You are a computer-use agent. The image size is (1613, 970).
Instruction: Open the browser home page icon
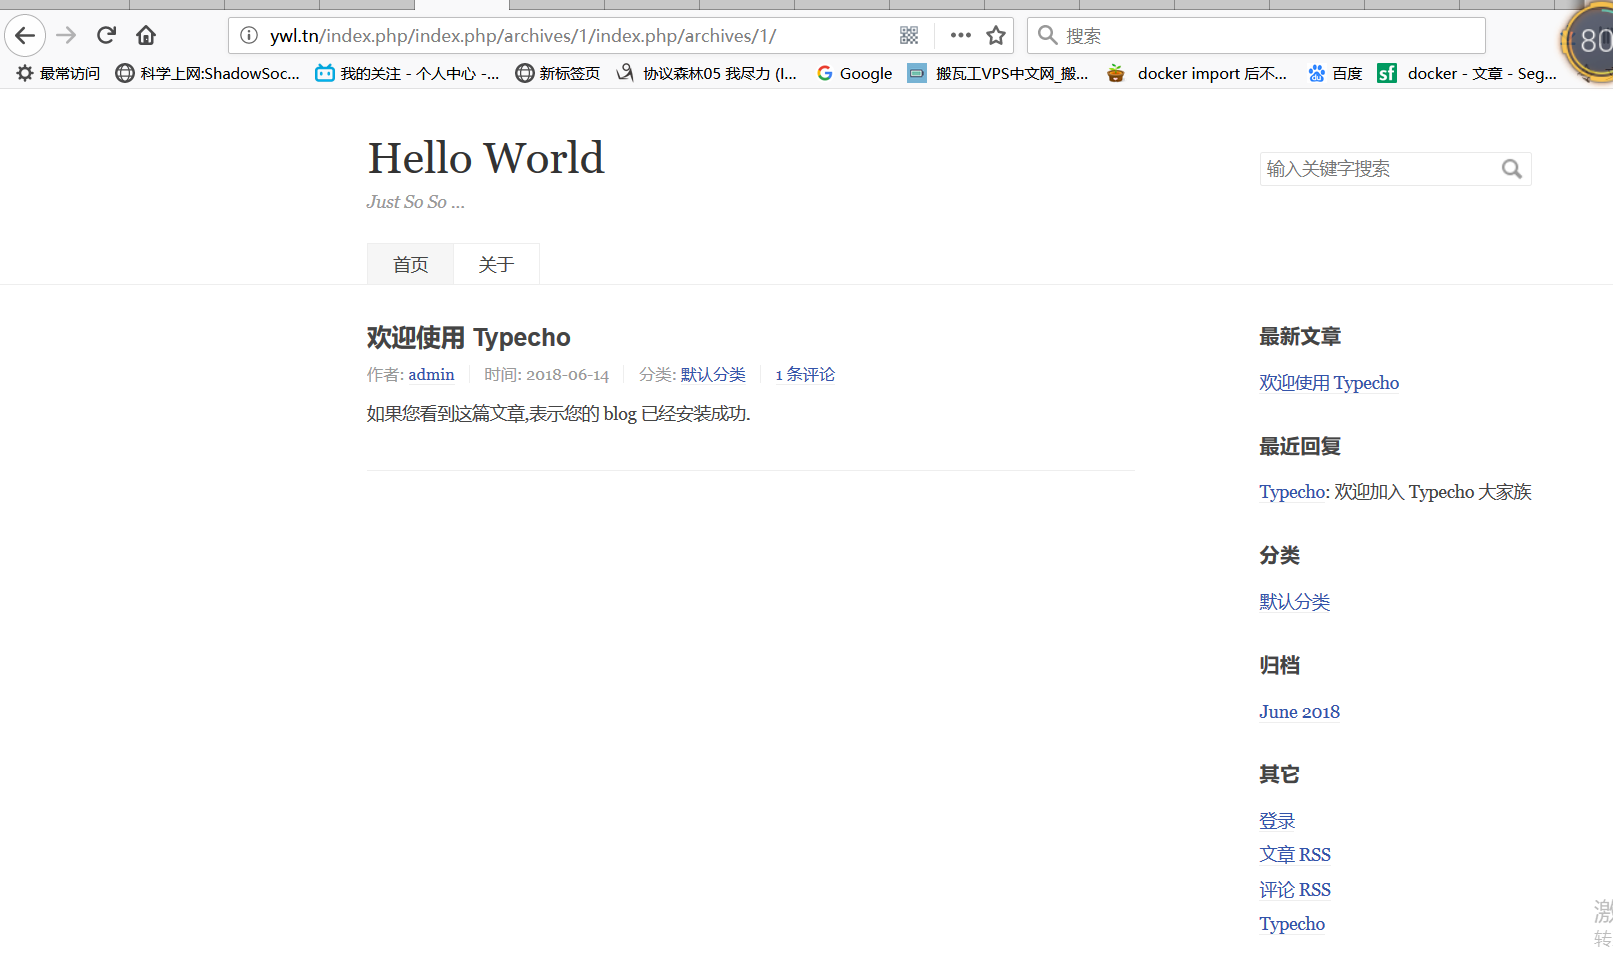tap(146, 36)
